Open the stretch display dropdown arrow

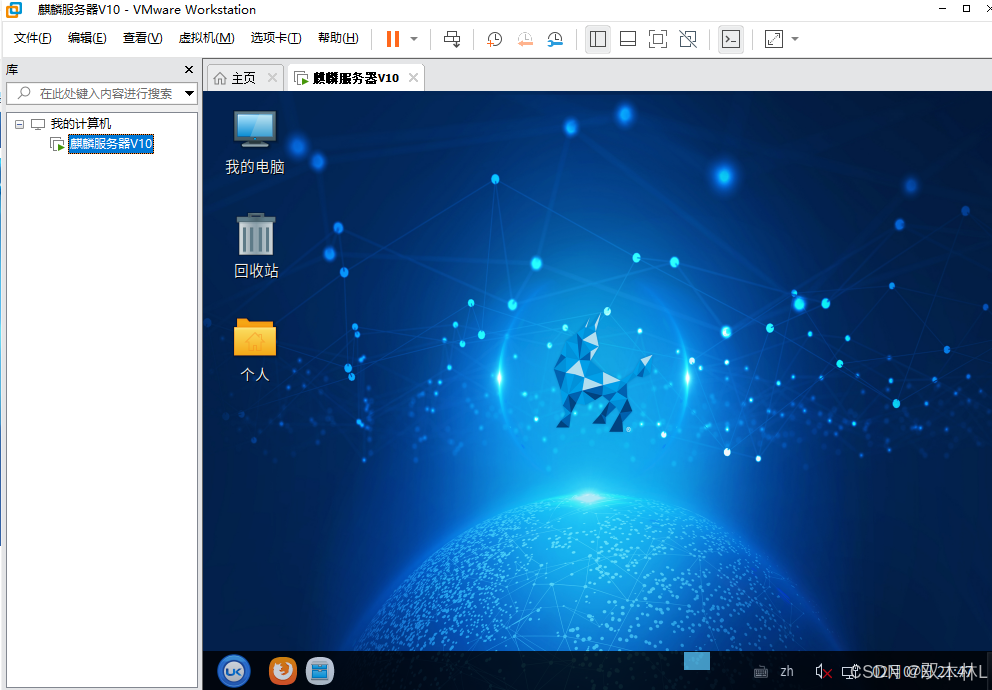pyautogui.click(x=795, y=39)
